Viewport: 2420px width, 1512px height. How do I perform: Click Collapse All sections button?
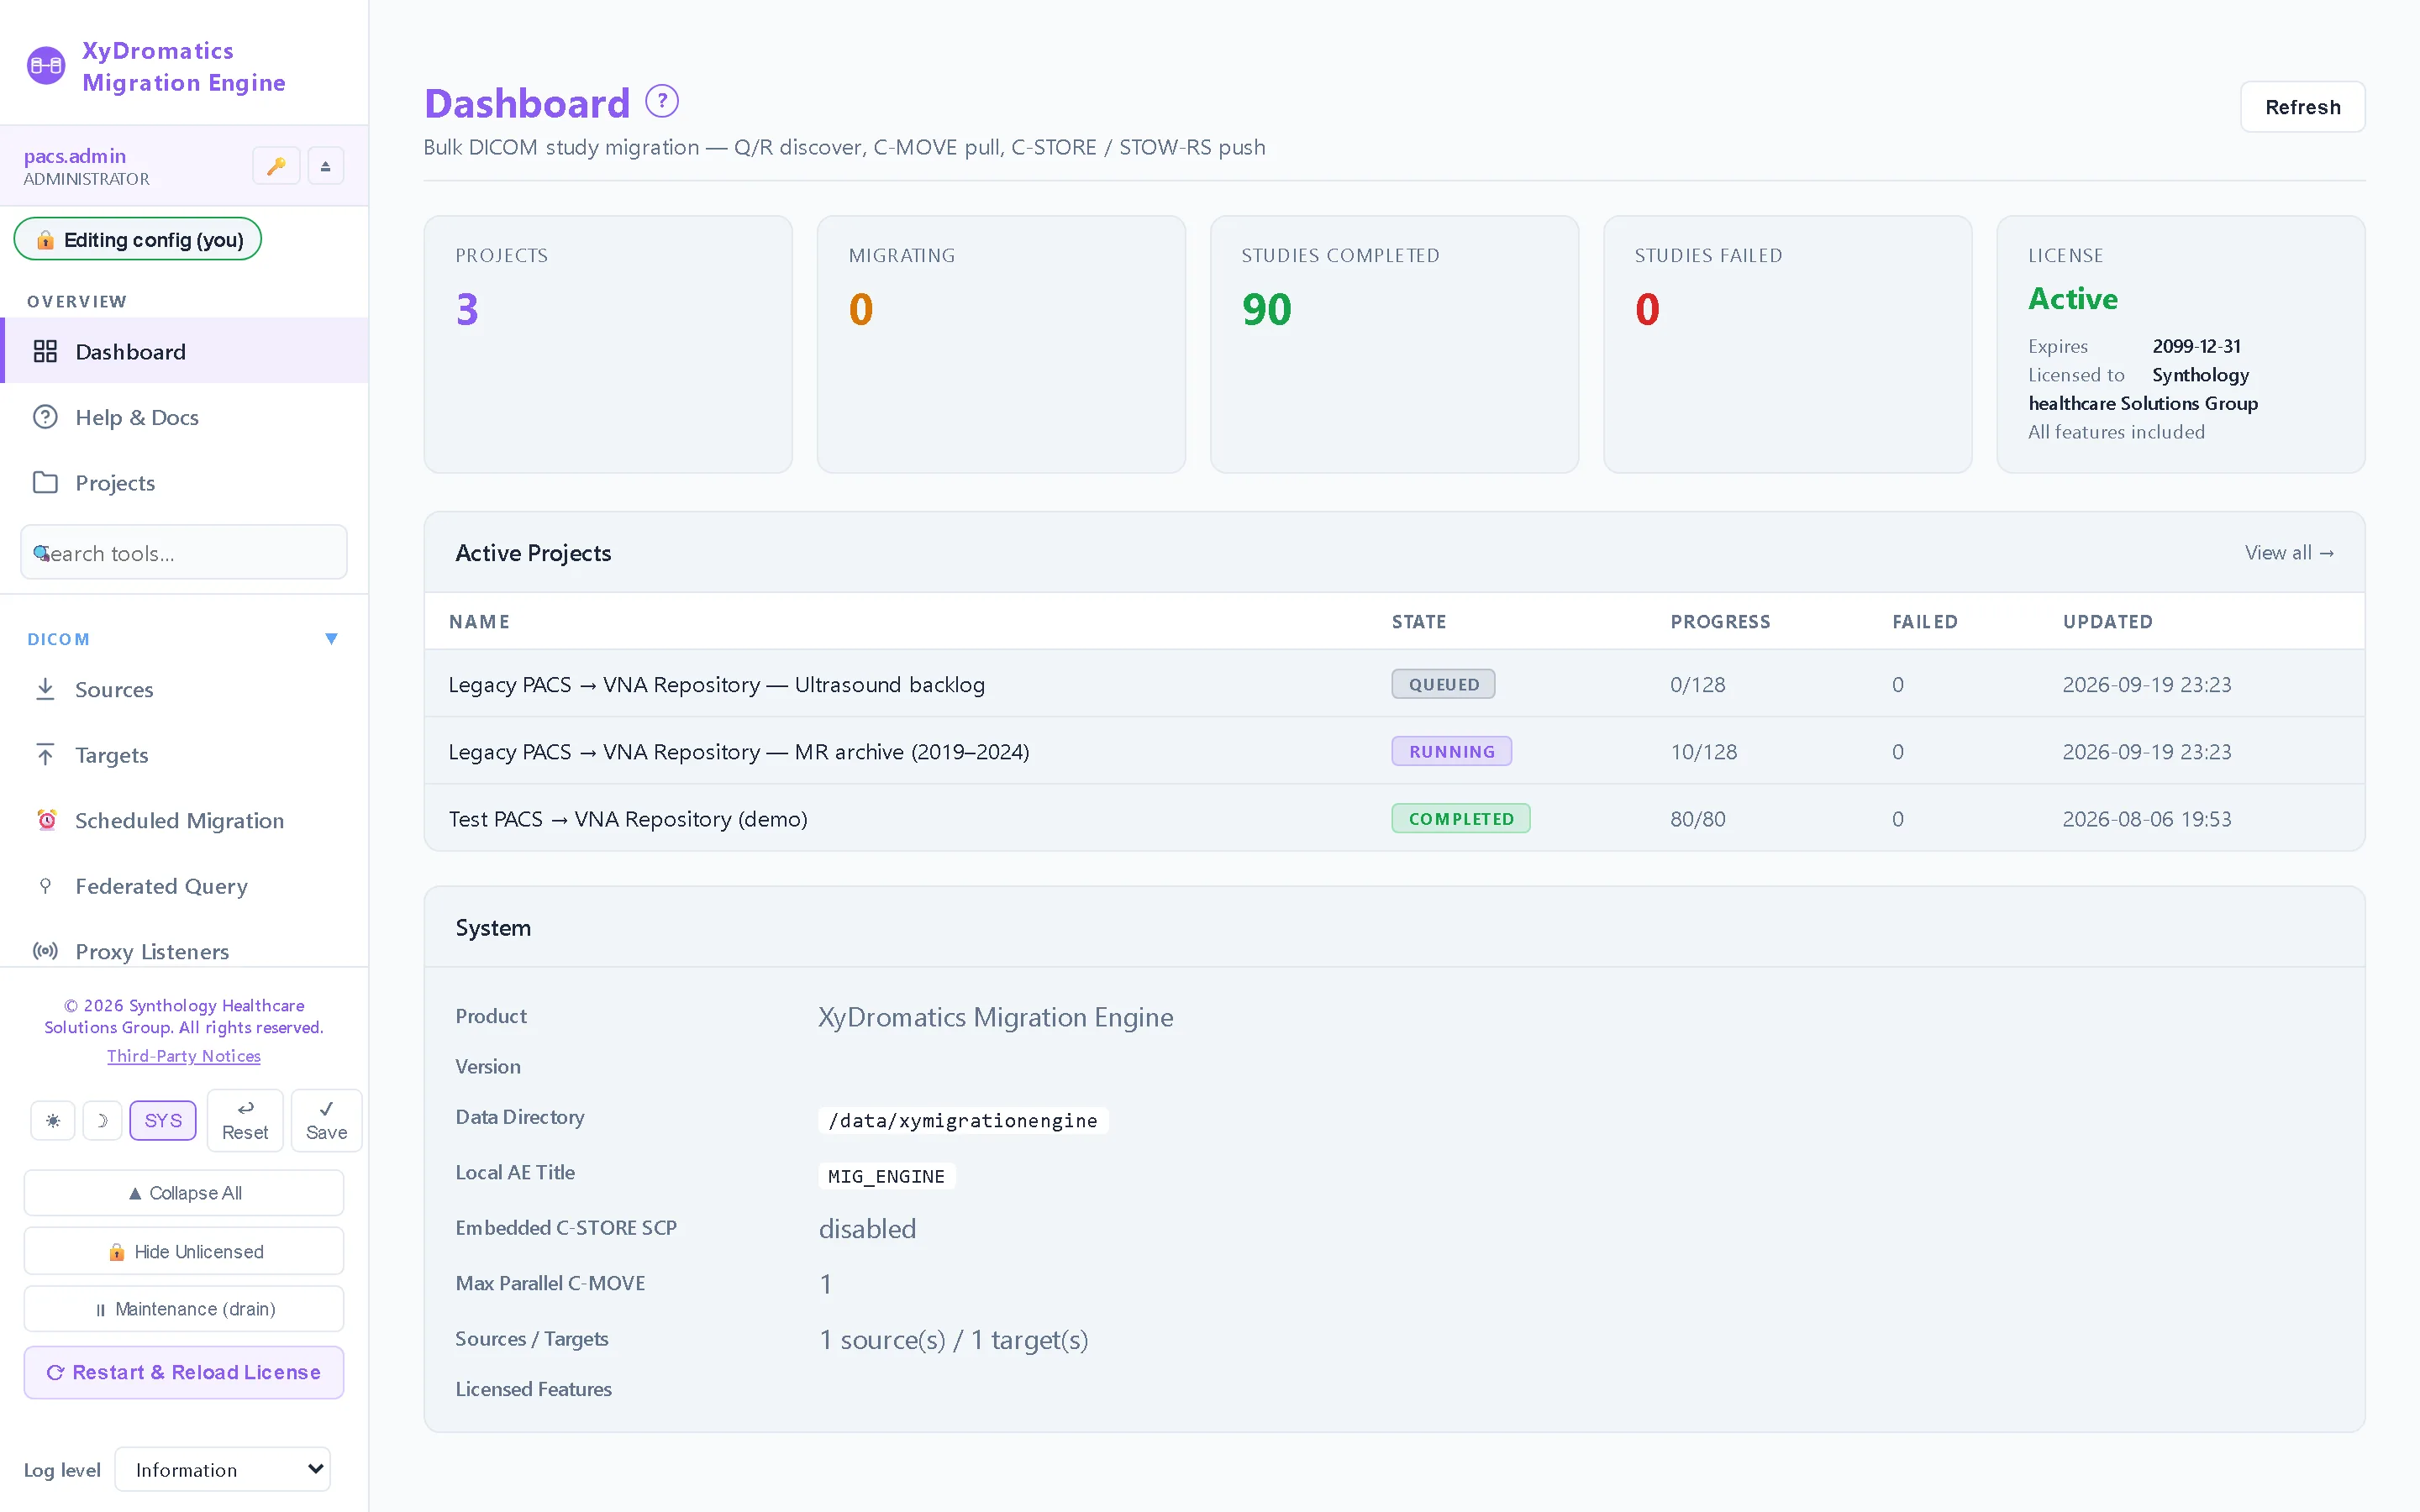[184, 1193]
